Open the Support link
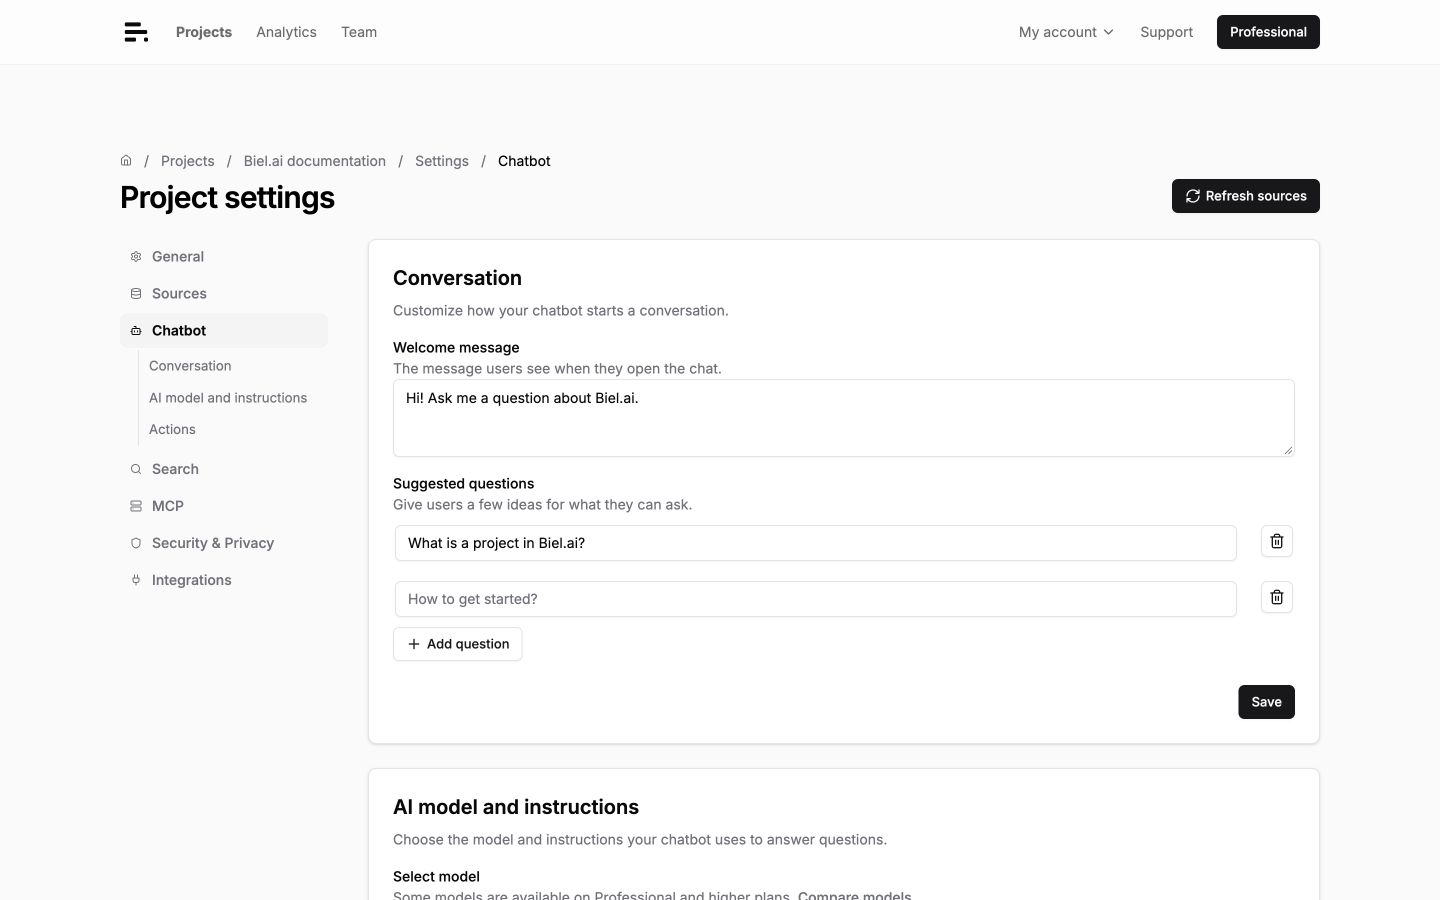Viewport: 1440px width, 900px height. pyautogui.click(x=1166, y=32)
